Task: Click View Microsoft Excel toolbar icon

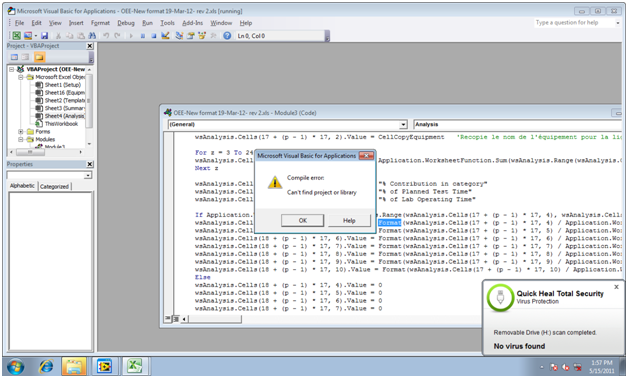Action: [x=16, y=36]
